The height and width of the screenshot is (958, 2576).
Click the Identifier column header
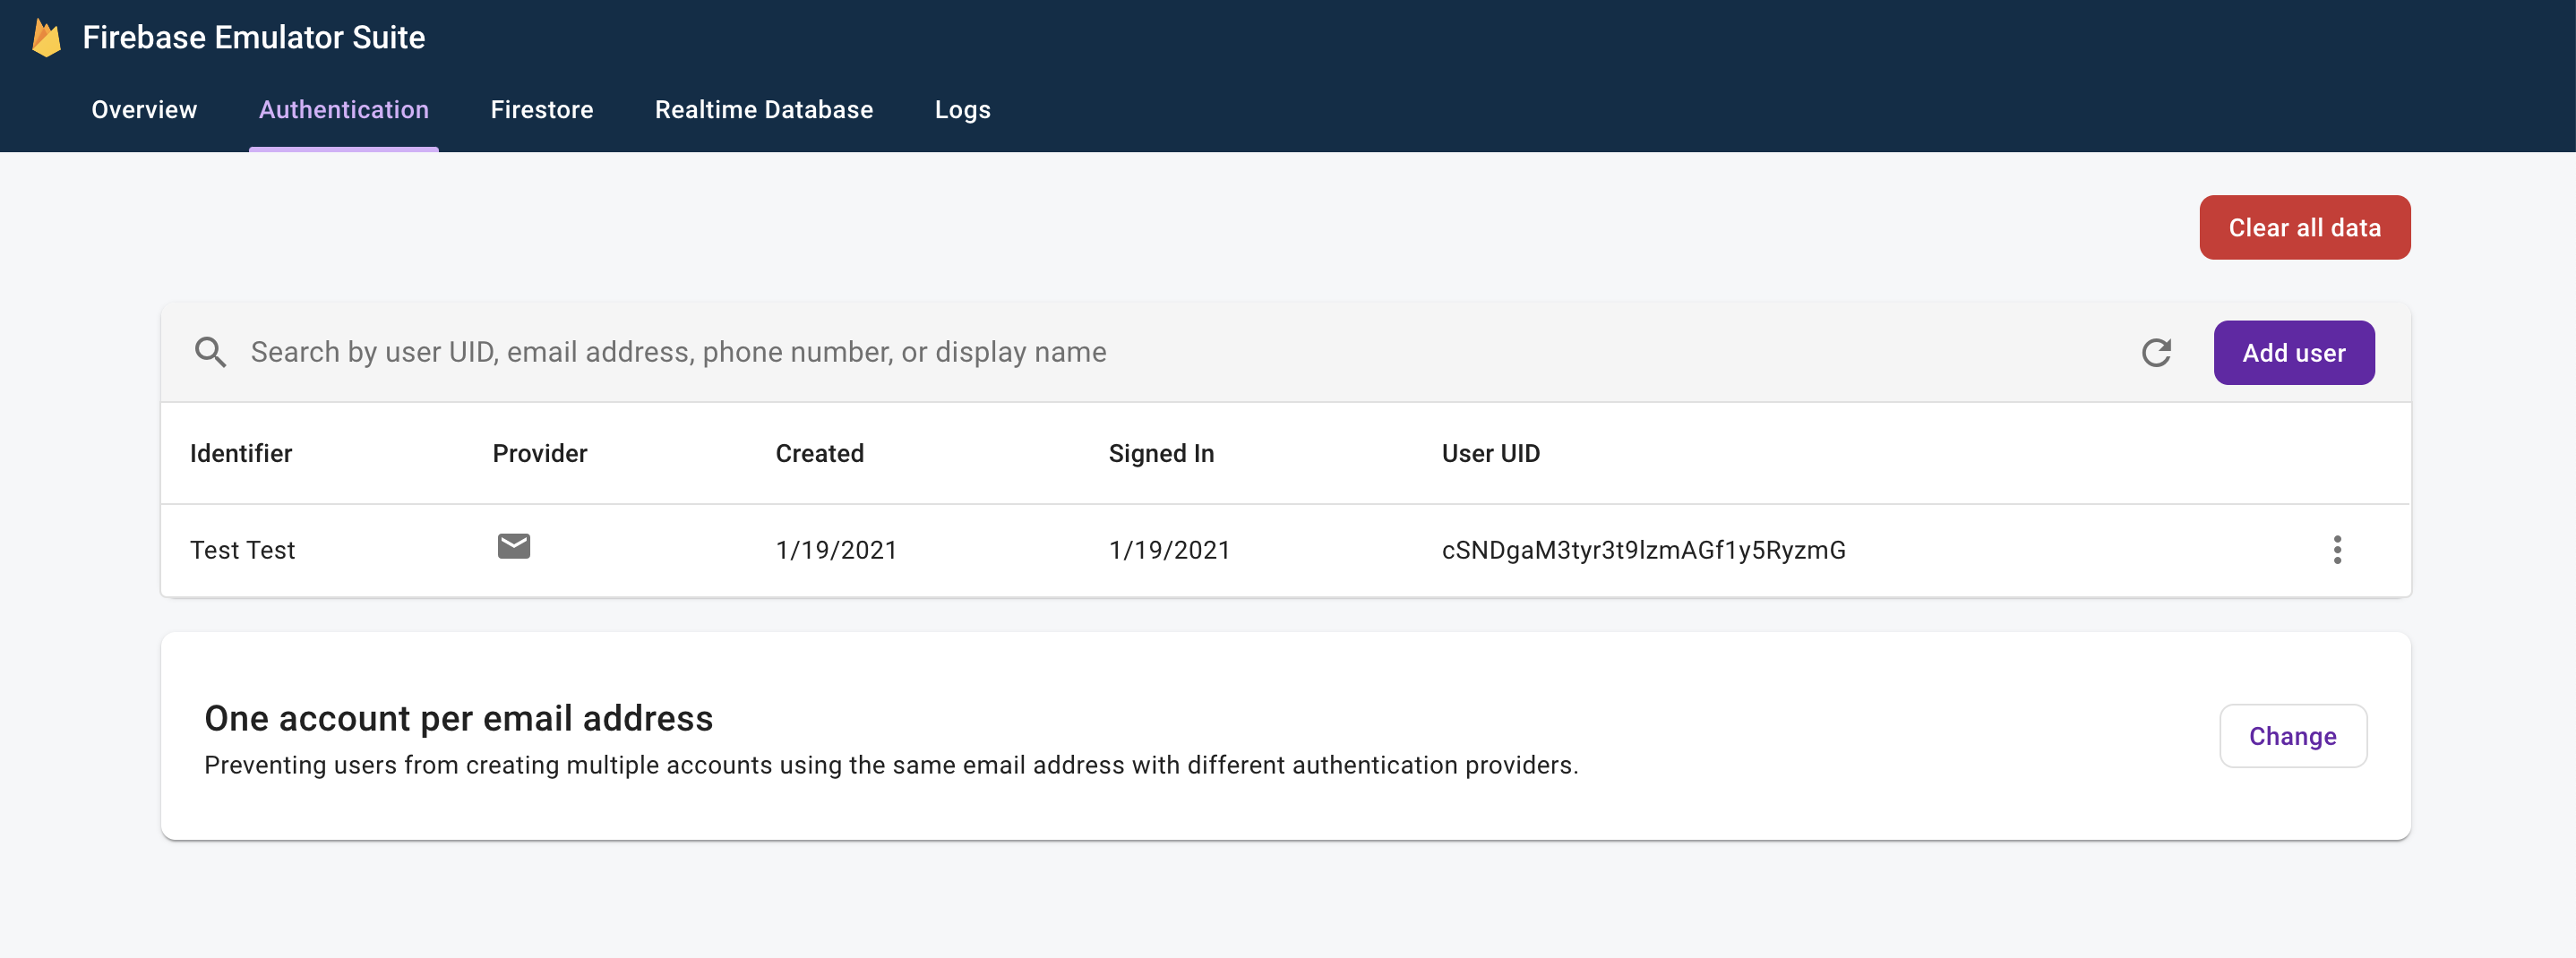(241, 453)
